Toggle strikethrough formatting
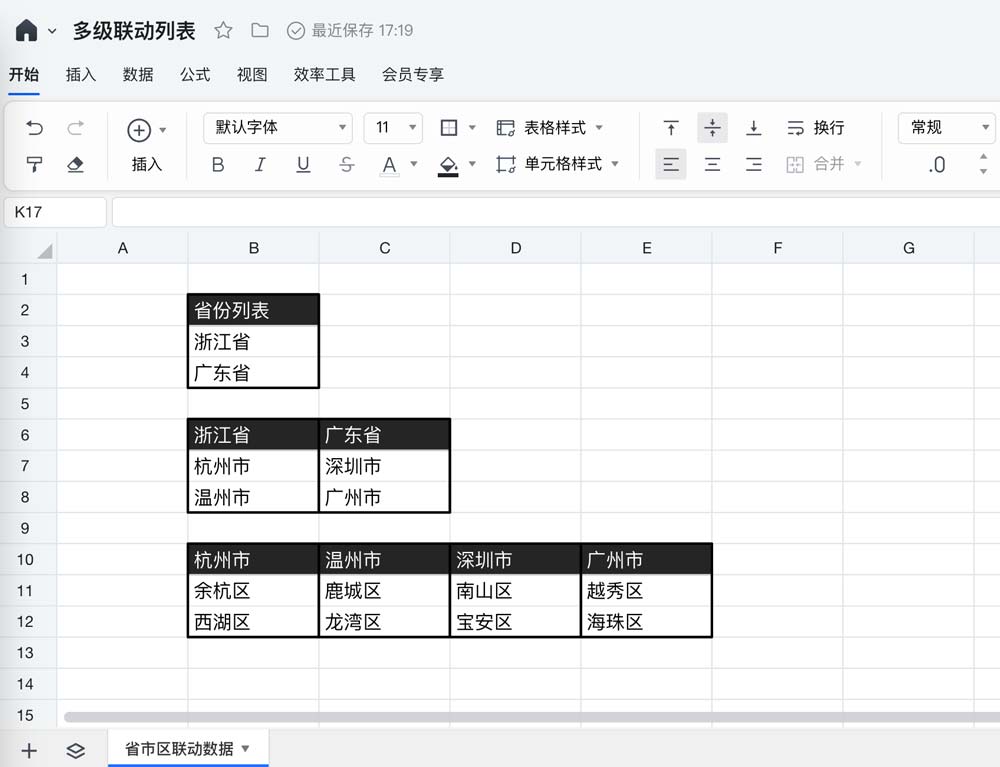 346,164
